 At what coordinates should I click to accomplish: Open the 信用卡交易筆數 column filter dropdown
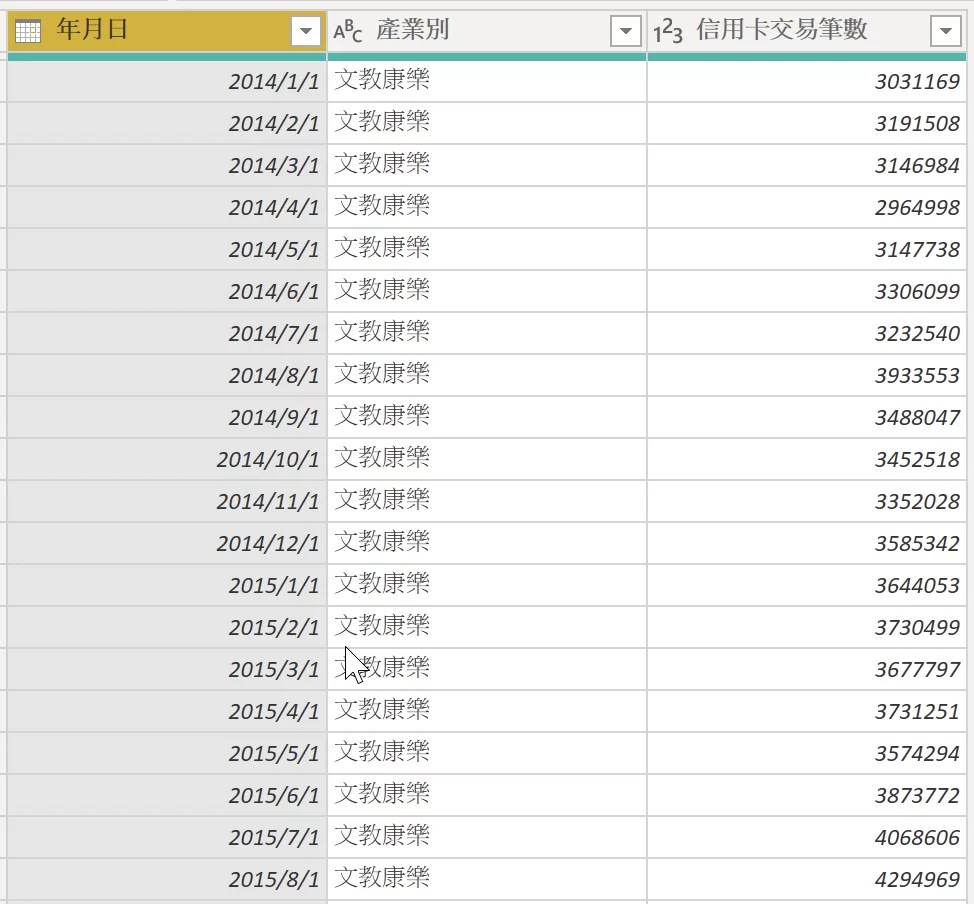click(x=945, y=30)
